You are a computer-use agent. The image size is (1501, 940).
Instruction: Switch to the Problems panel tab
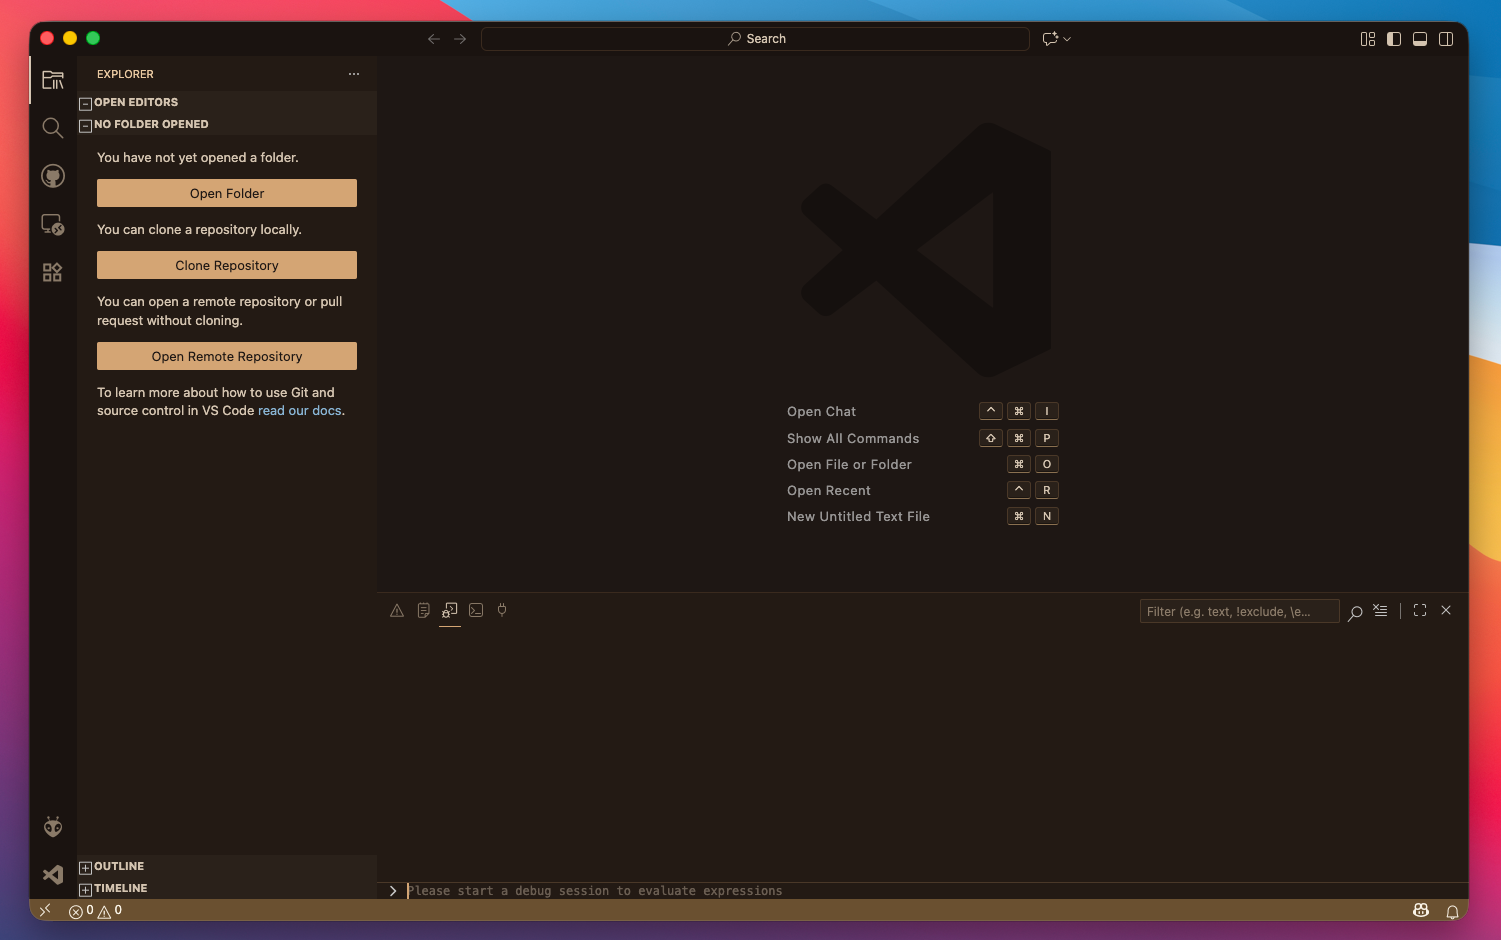pyautogui.click(x=397, y=610)
